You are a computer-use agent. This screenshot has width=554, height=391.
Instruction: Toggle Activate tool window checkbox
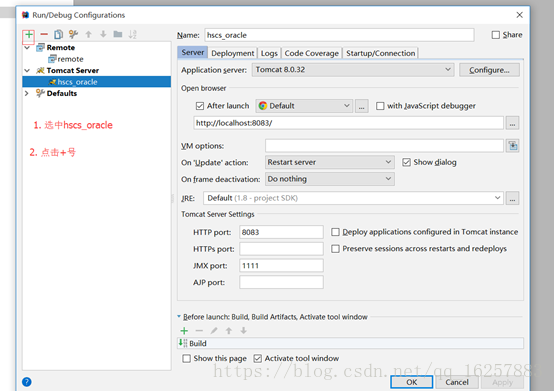(258, 359)
